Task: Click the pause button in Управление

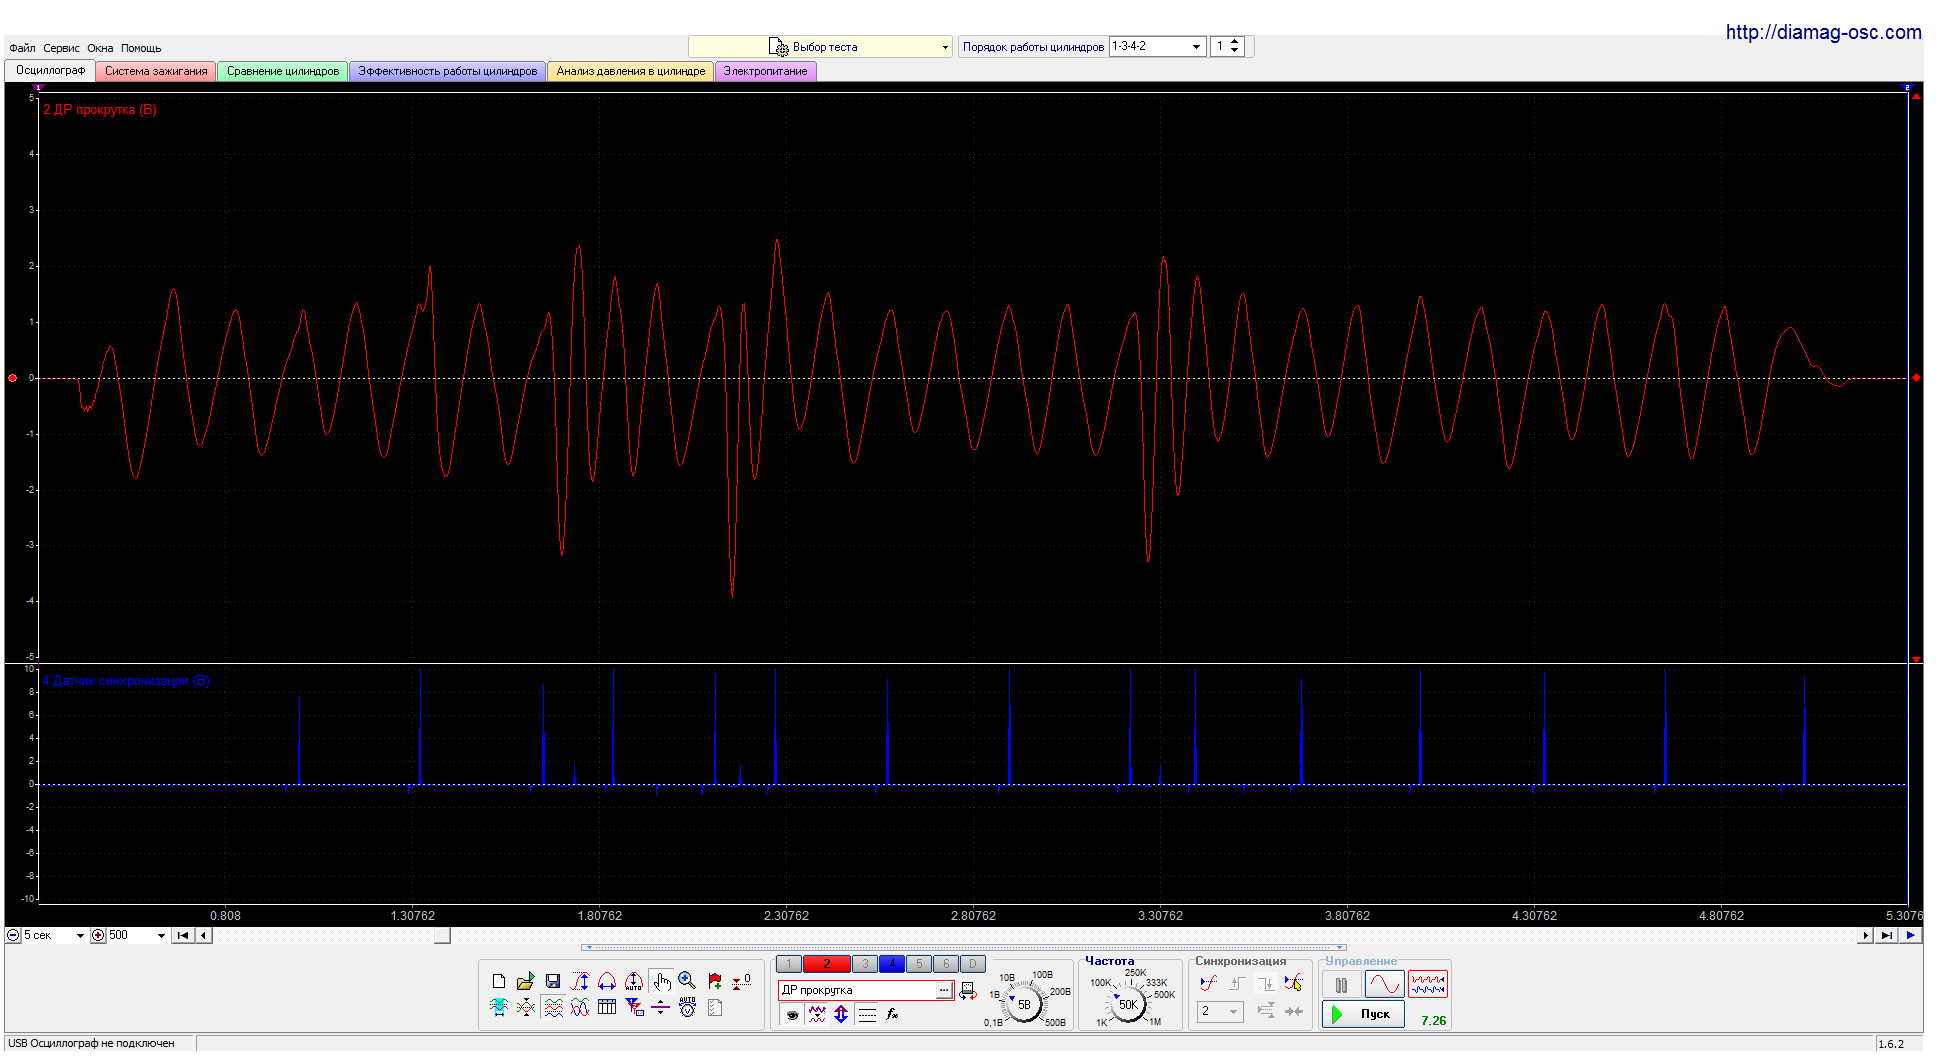Action: (1342, 984)
